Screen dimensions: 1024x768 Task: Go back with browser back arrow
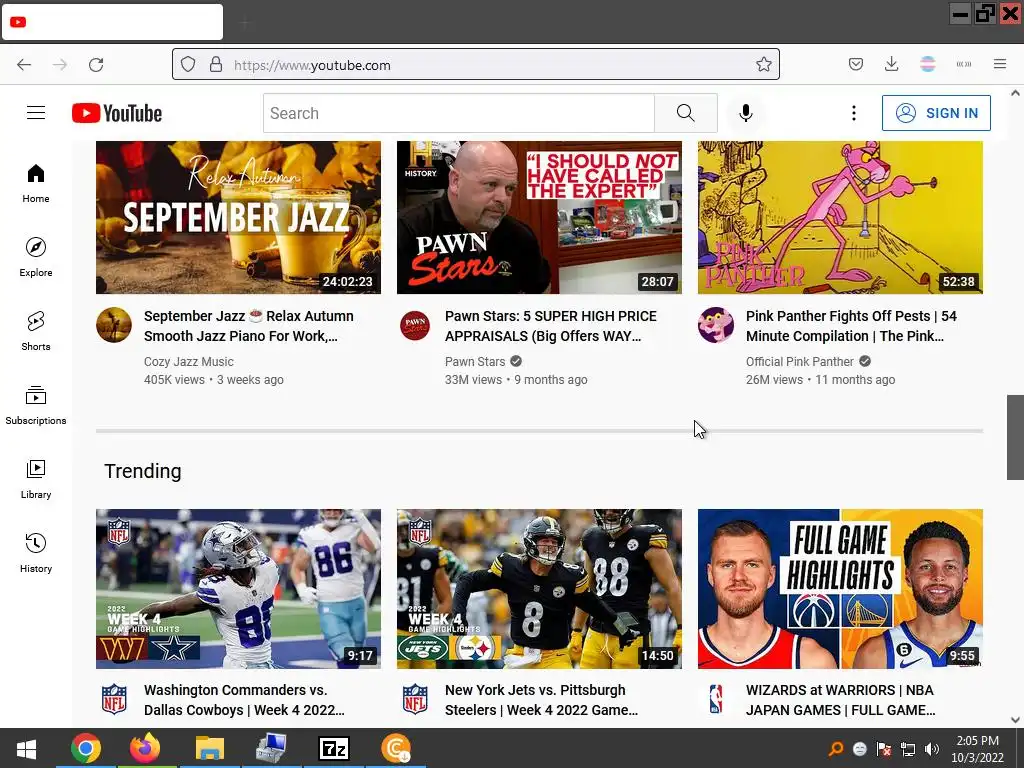click(24, 65)
